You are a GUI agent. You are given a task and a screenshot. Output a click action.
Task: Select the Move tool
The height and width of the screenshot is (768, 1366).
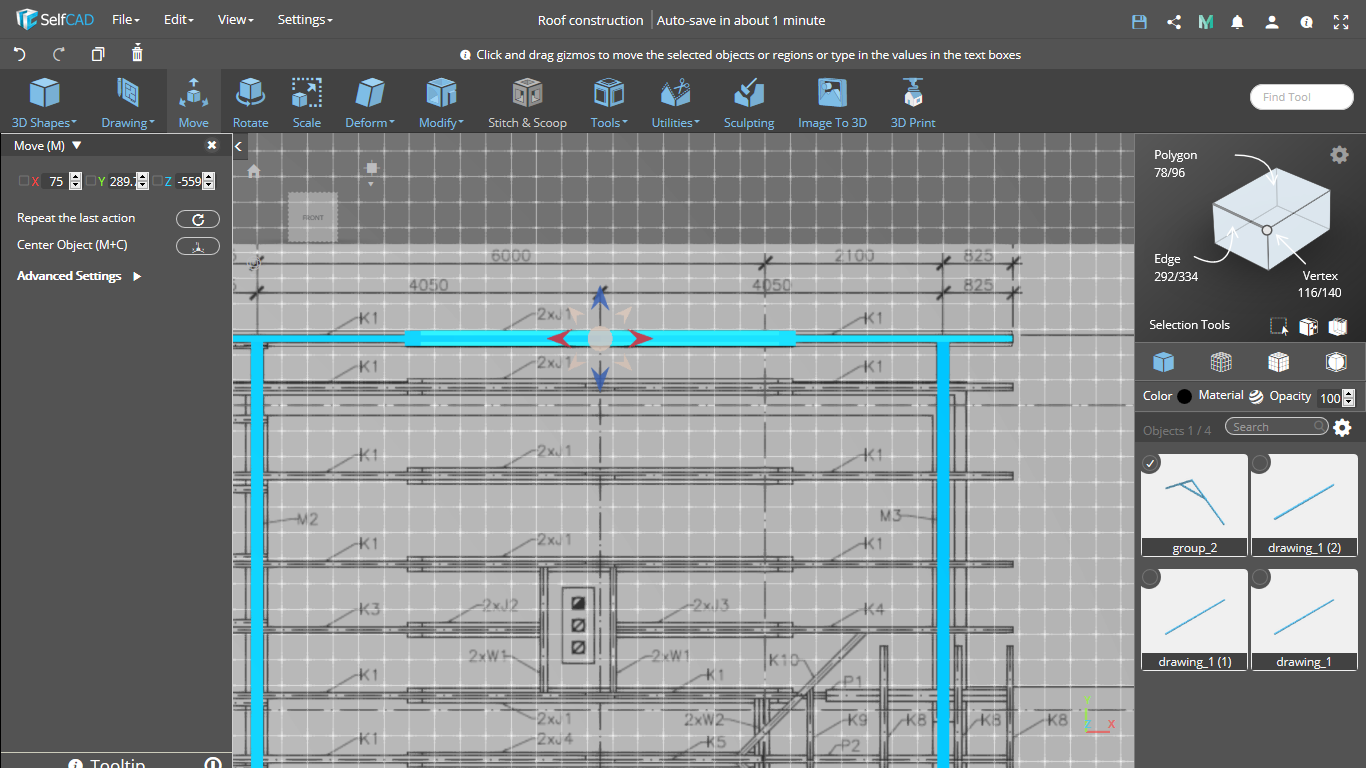pyautogui.click(x=194, y=103)
